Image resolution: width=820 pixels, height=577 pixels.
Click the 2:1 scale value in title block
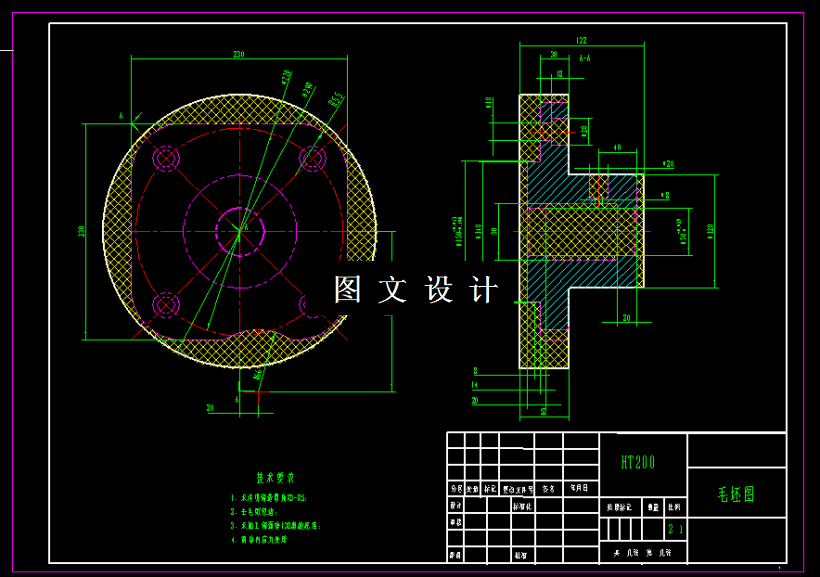[675, 529]
